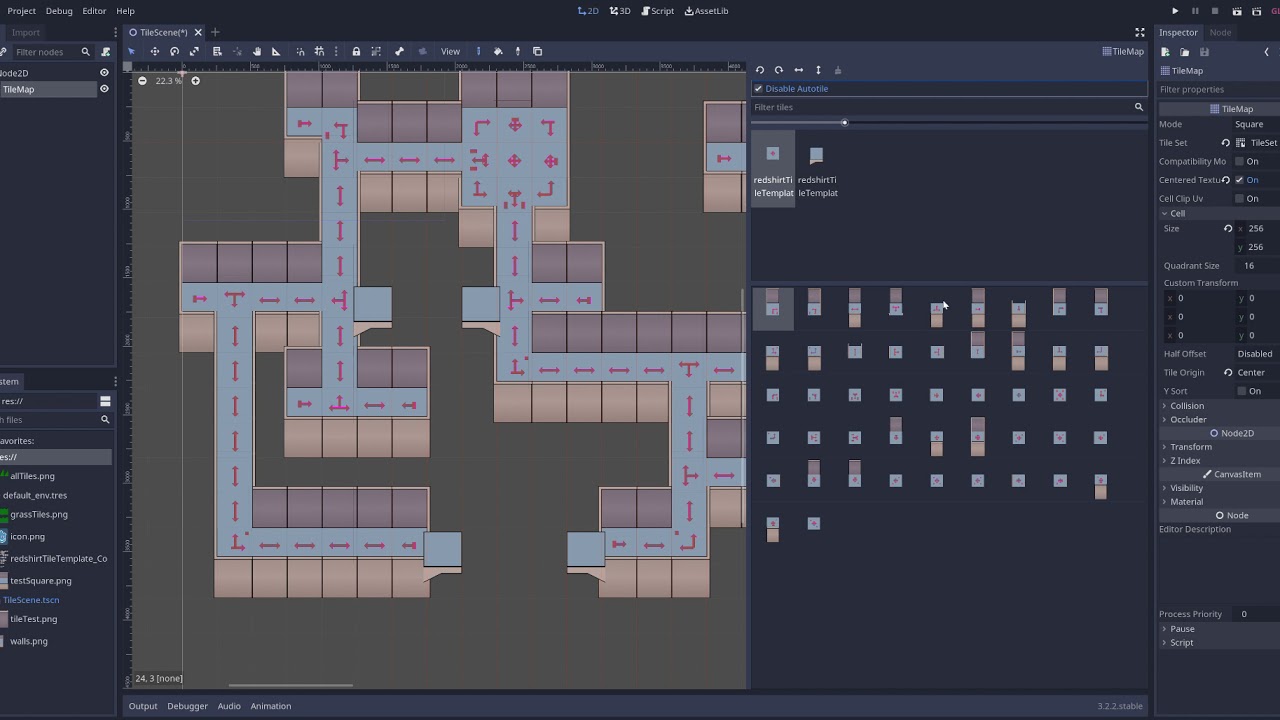Open the Output bottom panel
Viewport: 1280px width, 720px height.
pos(143,706)
